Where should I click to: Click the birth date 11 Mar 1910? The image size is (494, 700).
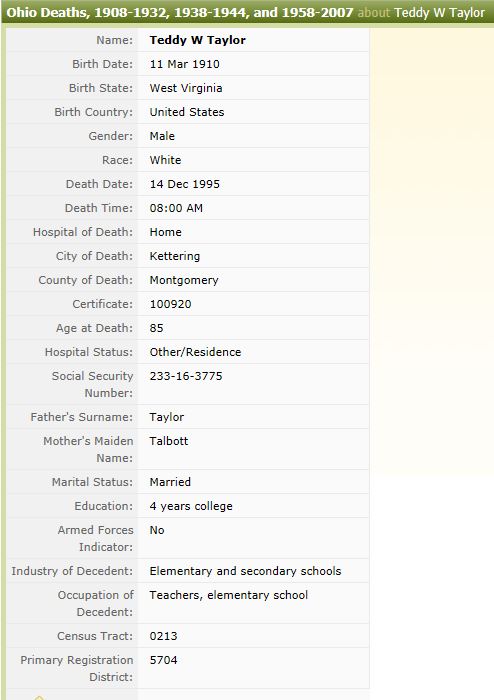185,64
